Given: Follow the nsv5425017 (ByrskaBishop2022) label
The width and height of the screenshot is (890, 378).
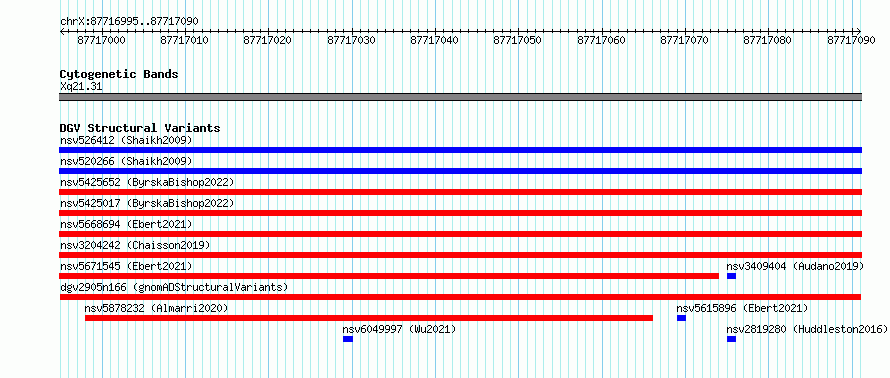Looking at the screenshot, I should pos(147,203).
